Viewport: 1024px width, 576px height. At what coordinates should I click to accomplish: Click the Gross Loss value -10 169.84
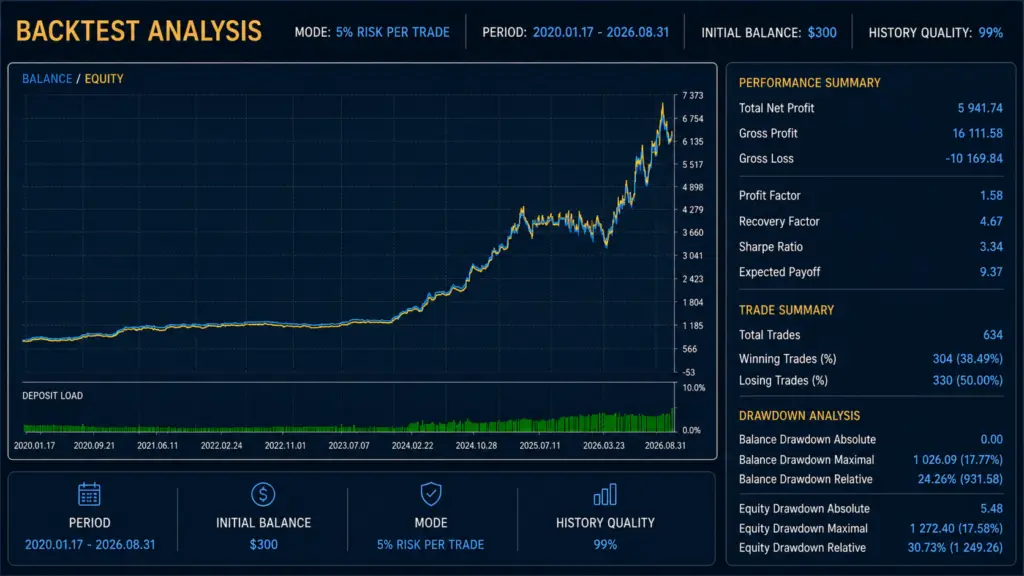[974, 158]
